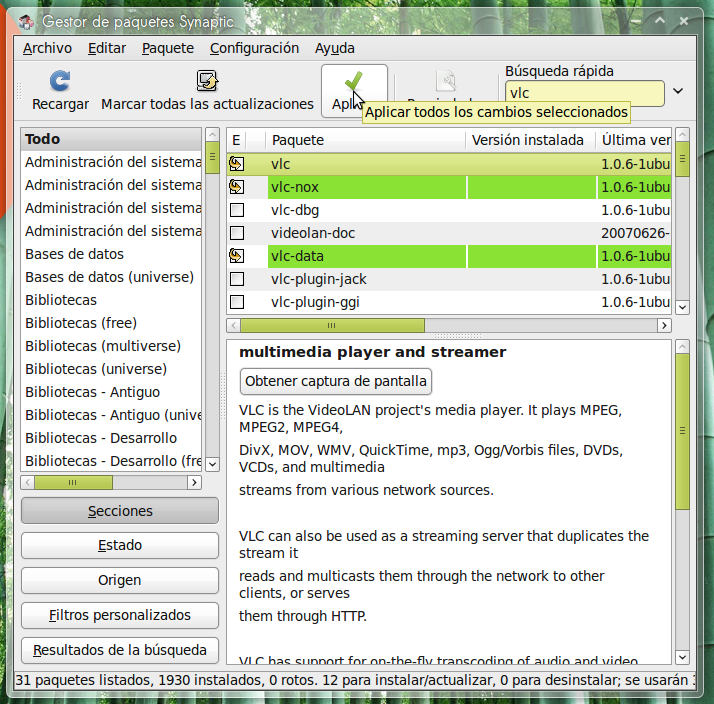Click the package list vertical scrollbar thumb
Screen dimensions: 714x704
click(682, 159)
